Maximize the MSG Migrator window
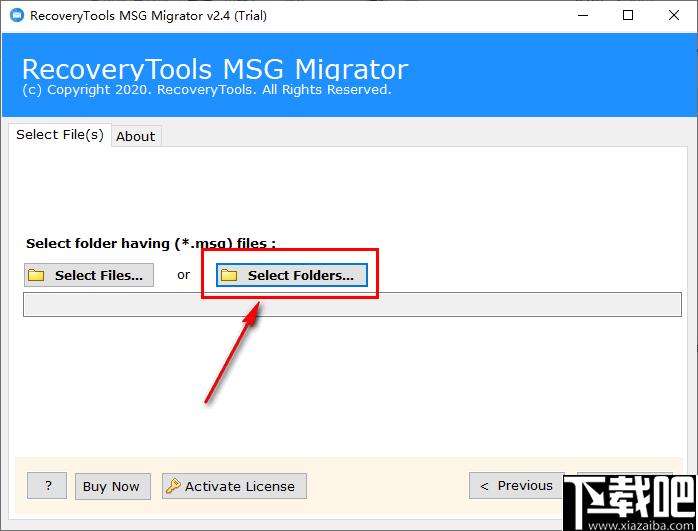The image size is (698, 531). [x=628, y=16]
